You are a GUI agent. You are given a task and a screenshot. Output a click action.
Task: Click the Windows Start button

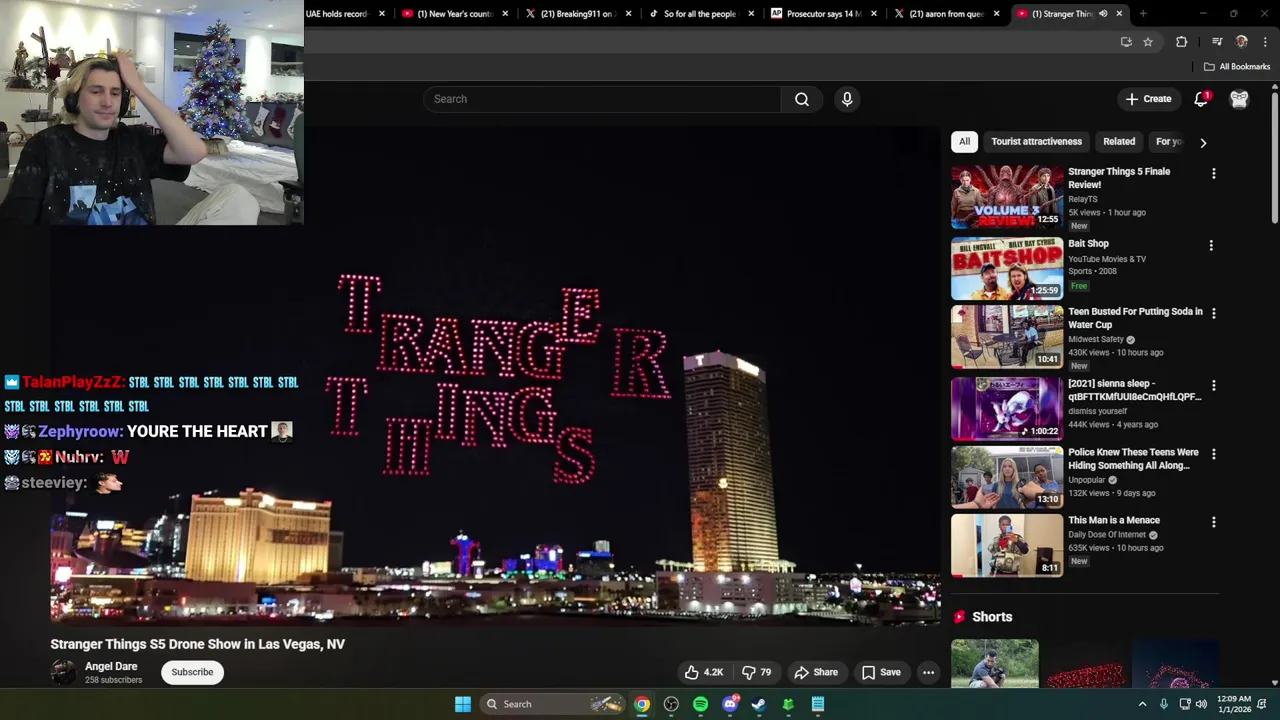tap(463, 704)
